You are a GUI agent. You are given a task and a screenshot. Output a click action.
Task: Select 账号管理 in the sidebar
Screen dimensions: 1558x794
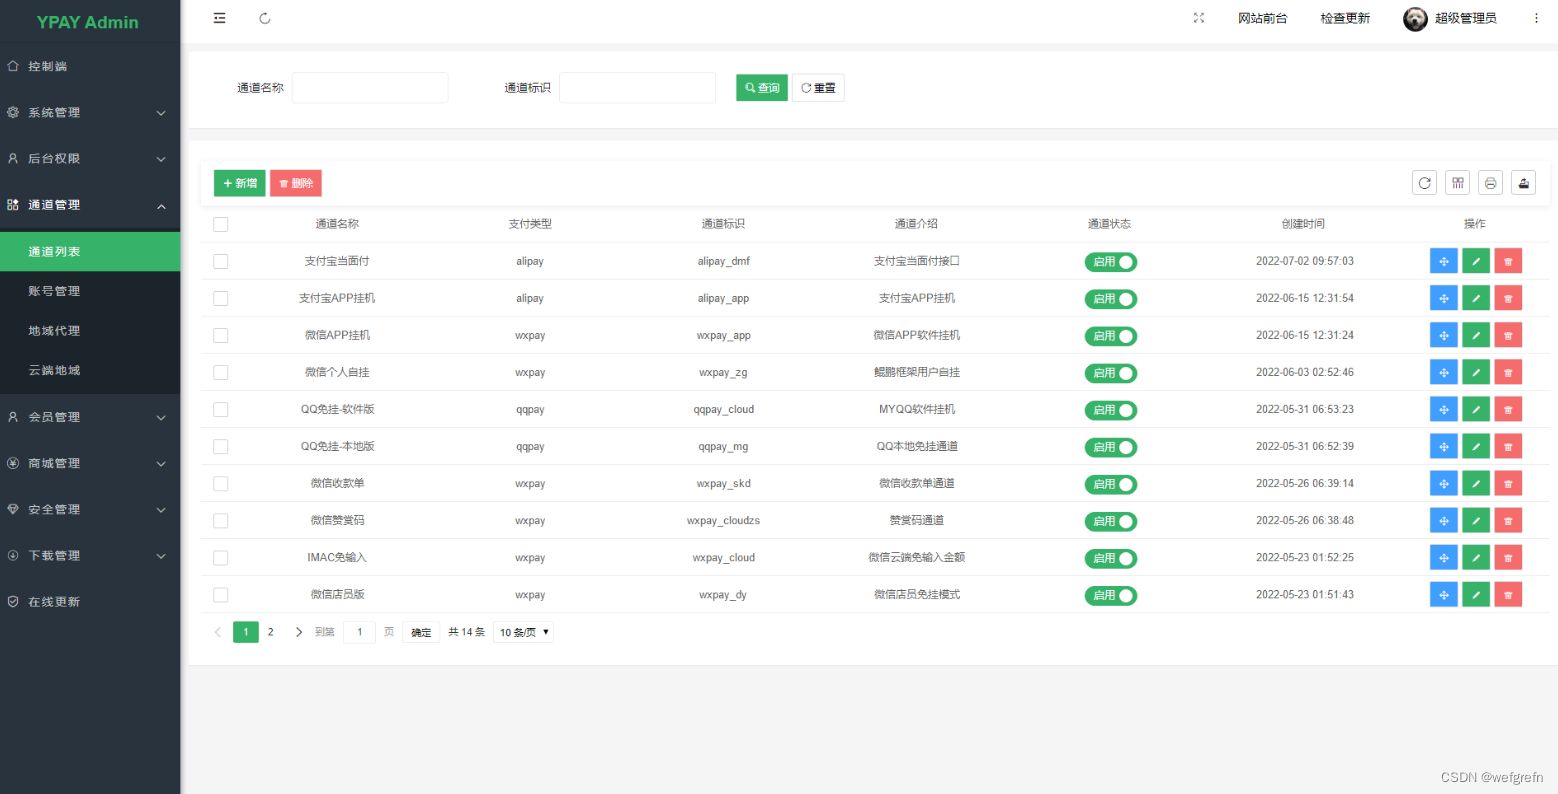tap(52, 291)
